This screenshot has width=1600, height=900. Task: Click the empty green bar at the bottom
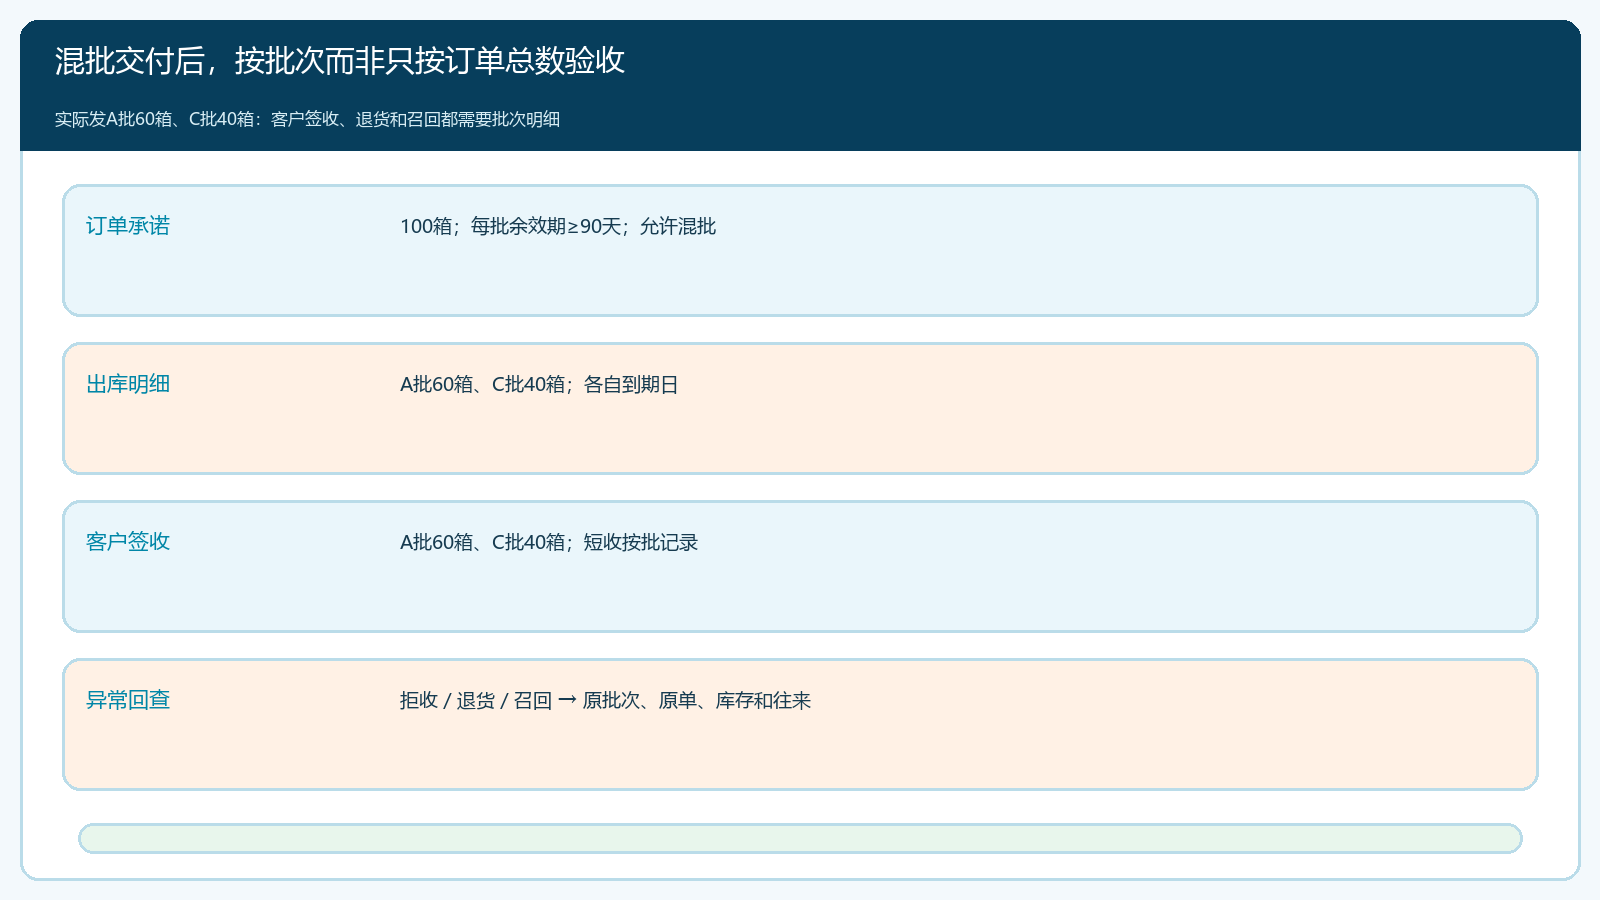(x=800, y=838)
